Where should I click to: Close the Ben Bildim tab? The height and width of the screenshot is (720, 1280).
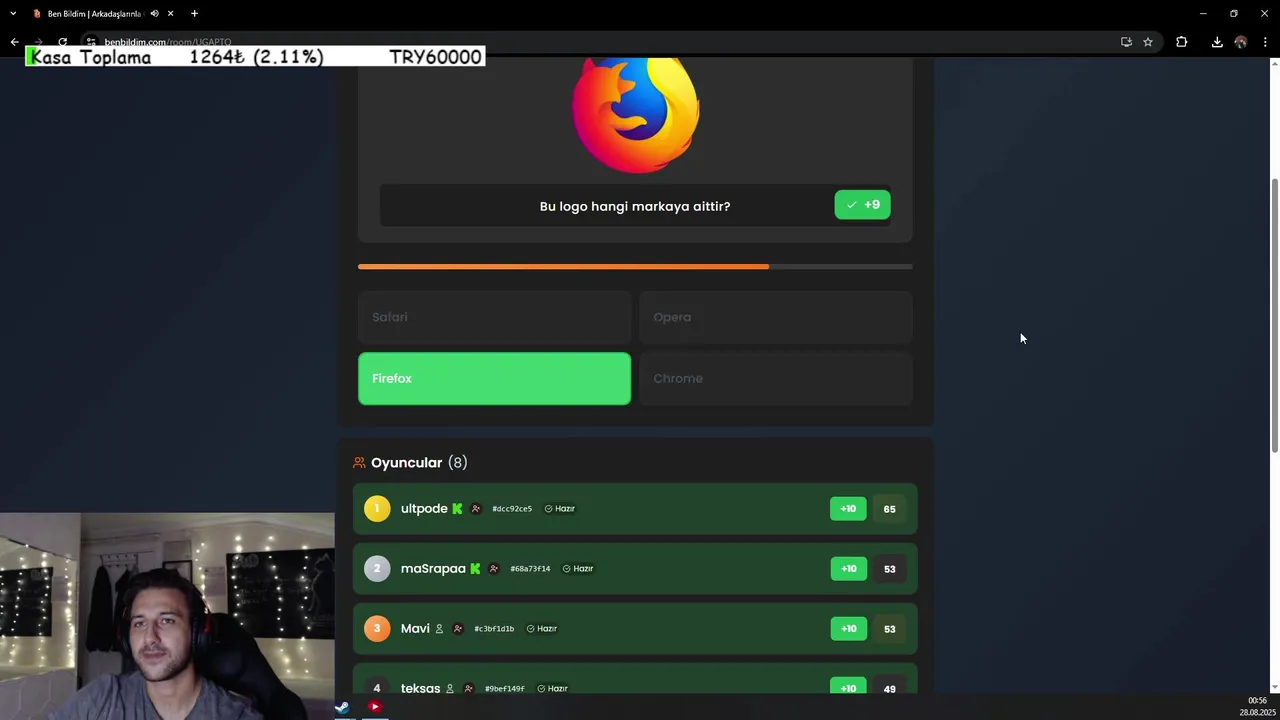pos(171,14)
